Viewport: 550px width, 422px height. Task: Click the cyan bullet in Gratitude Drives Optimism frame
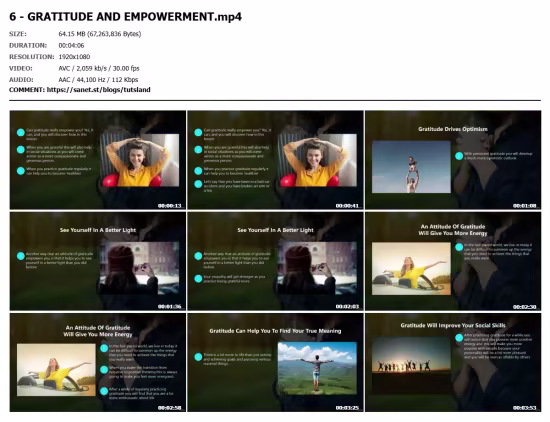459,156
